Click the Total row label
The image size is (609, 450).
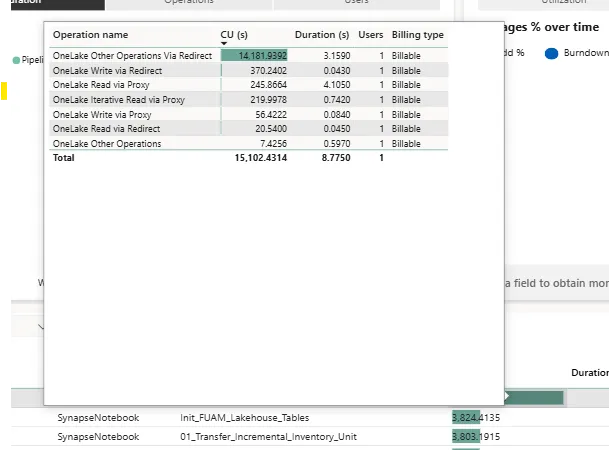[64, 158]
